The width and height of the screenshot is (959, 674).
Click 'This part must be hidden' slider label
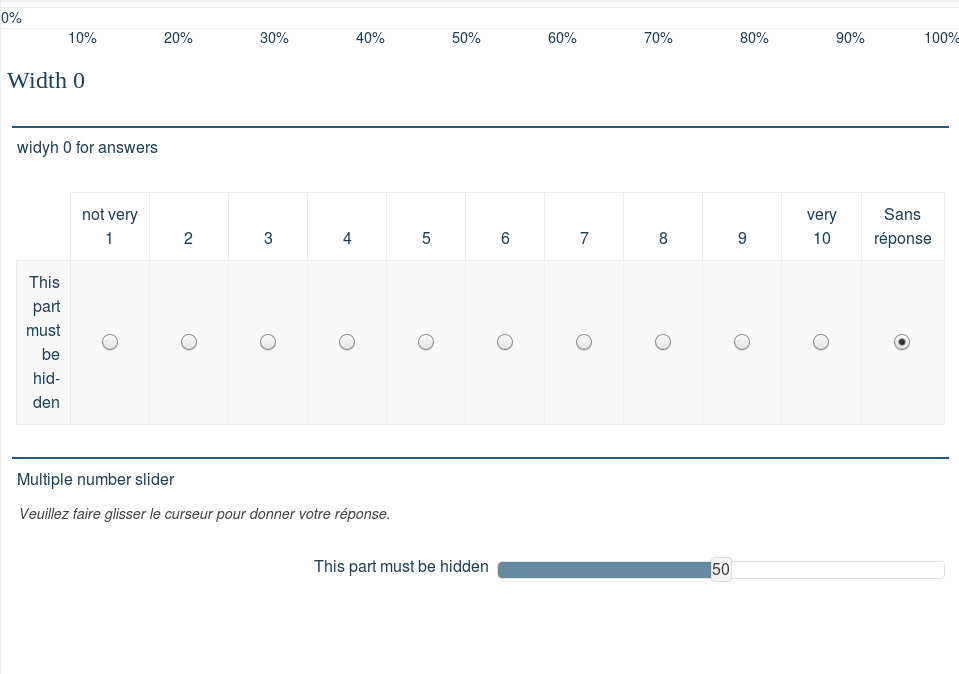click(x=401, y=567)
